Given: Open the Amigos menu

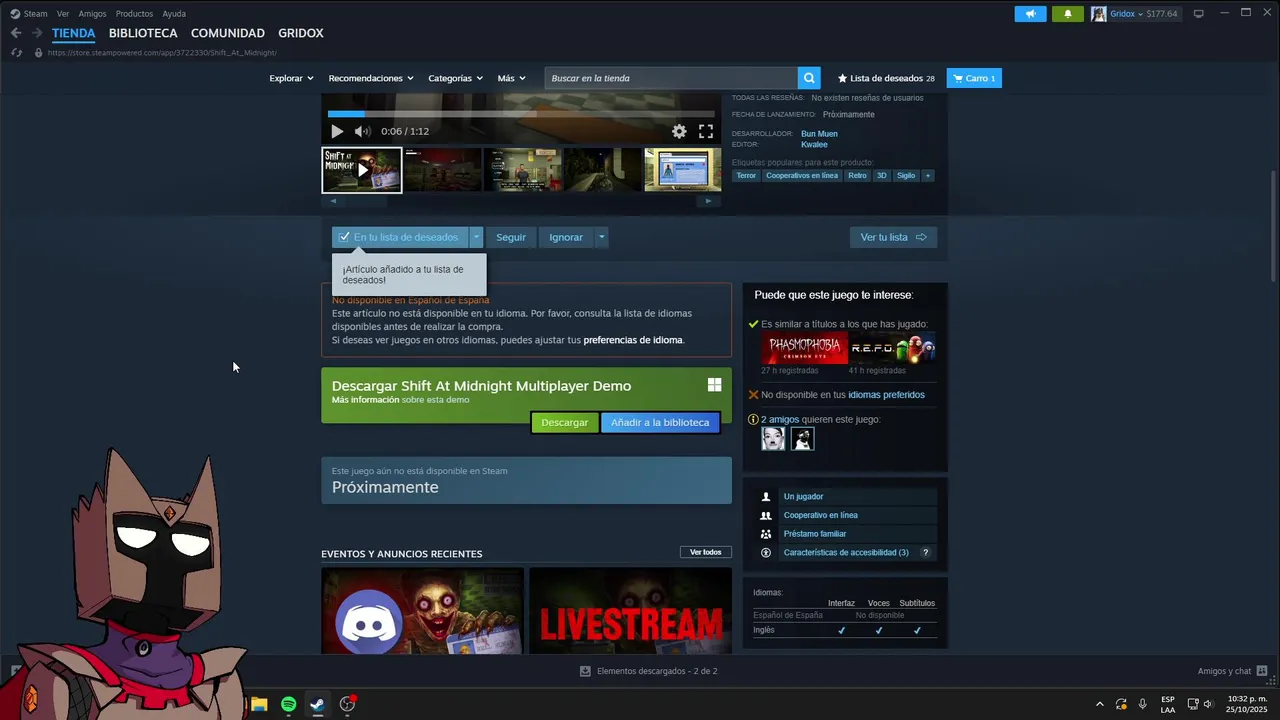Looking at the screenshot, I should [92, 14].
